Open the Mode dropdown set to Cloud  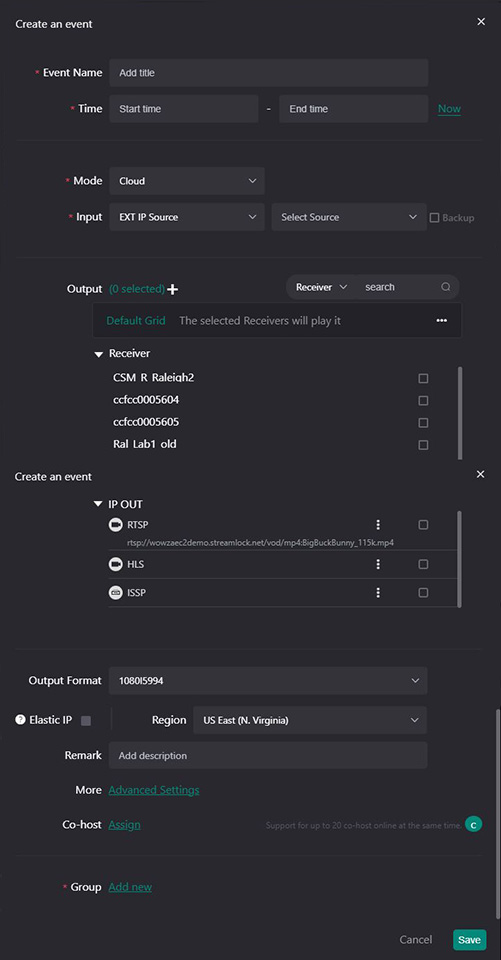[x=187, y=181]
